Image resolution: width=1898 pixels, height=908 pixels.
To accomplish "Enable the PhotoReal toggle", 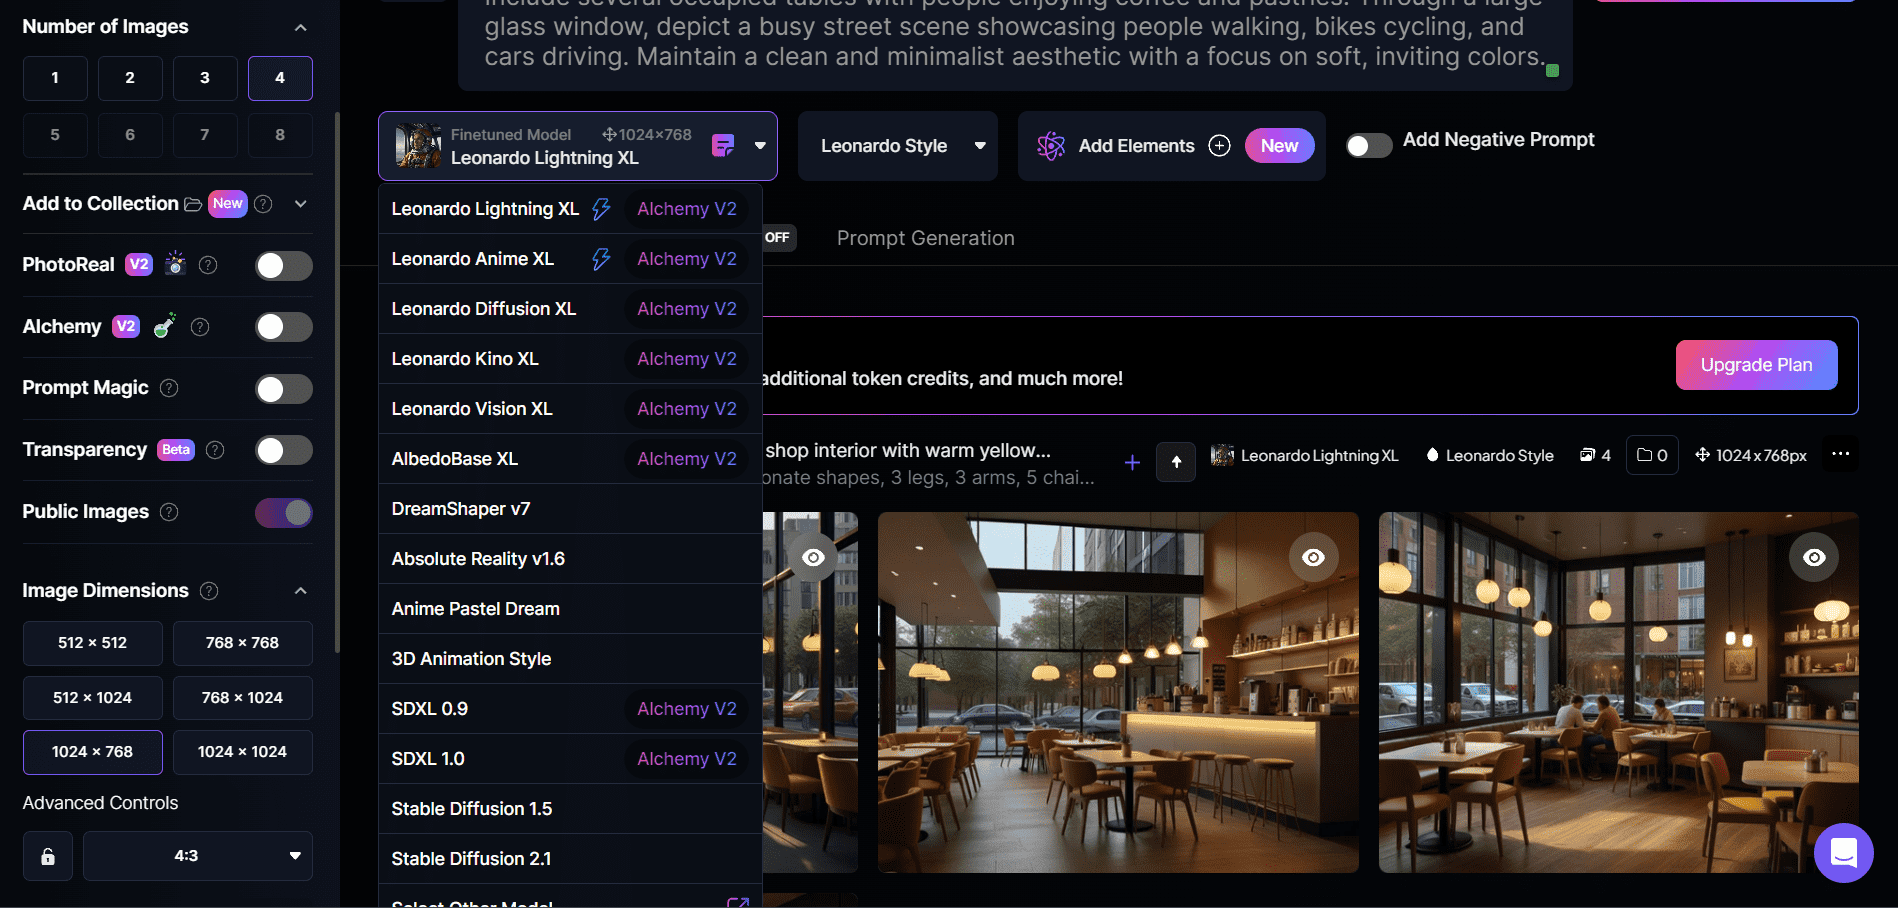I will 283,265.
